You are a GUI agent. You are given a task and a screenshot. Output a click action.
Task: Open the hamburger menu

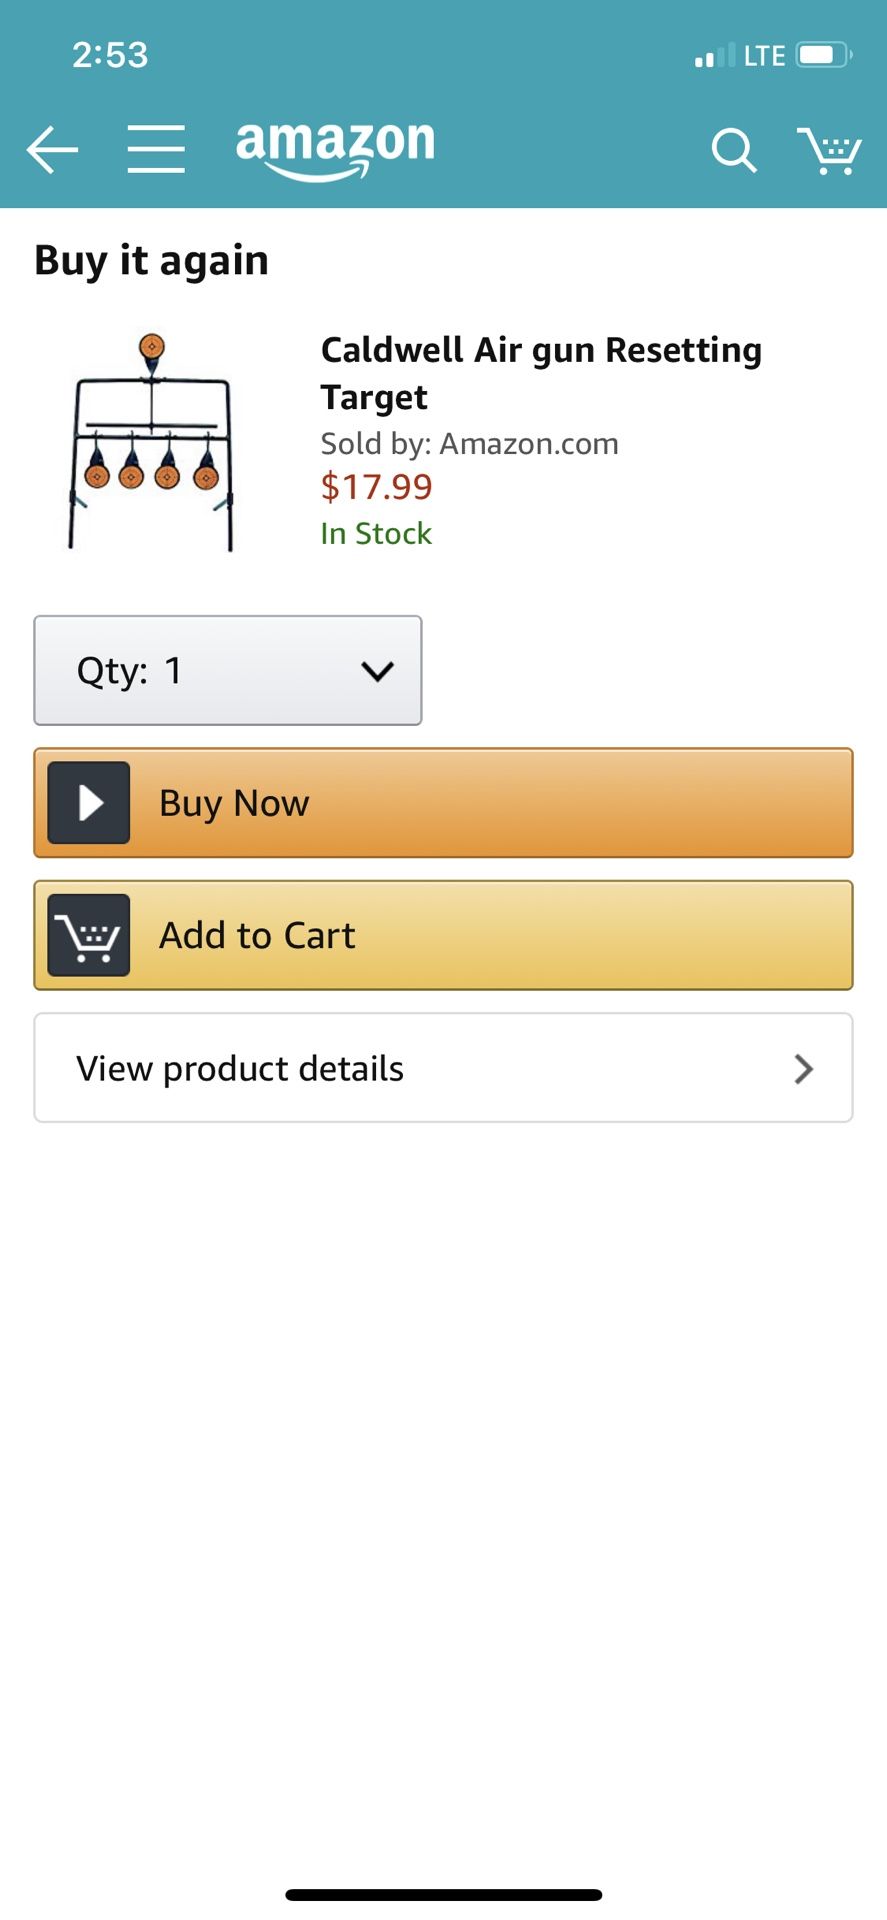coord(156,150)
